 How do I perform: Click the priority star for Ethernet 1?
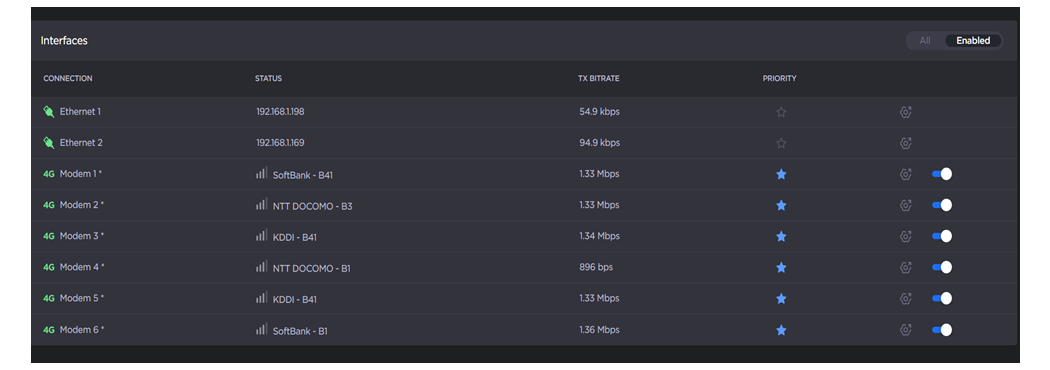(781, 112)
